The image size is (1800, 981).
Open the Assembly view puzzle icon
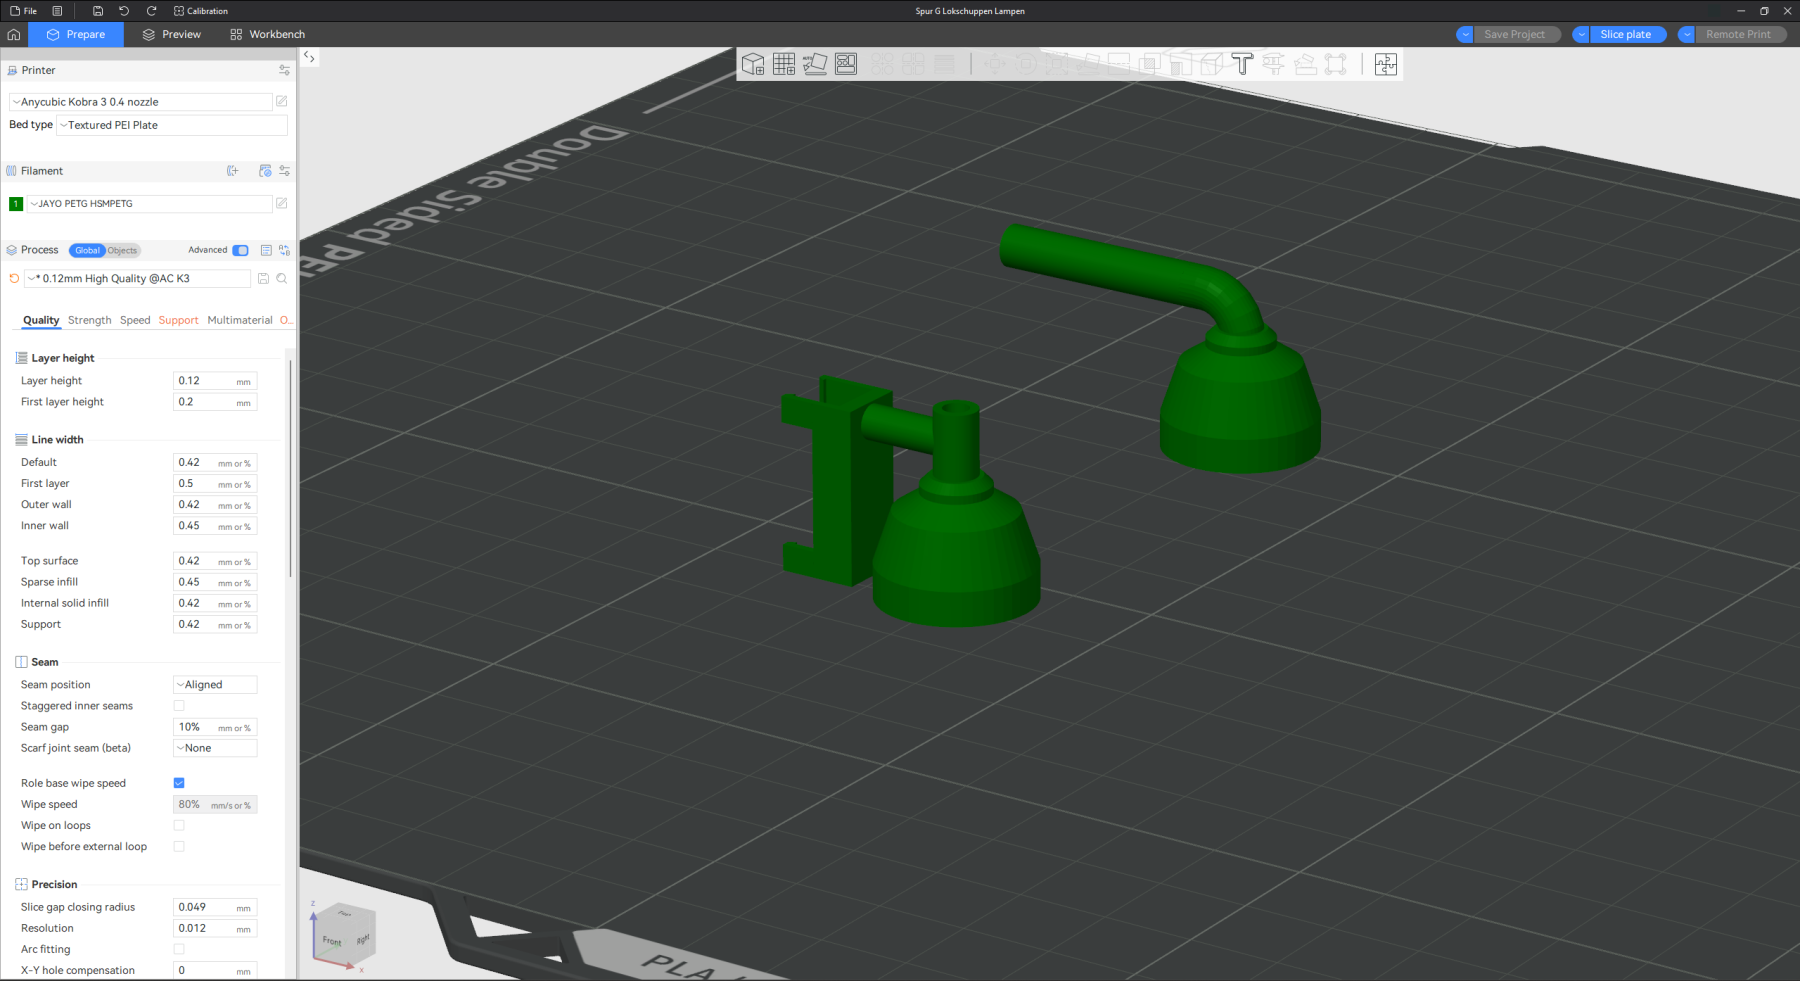(x=1385, y=65)
